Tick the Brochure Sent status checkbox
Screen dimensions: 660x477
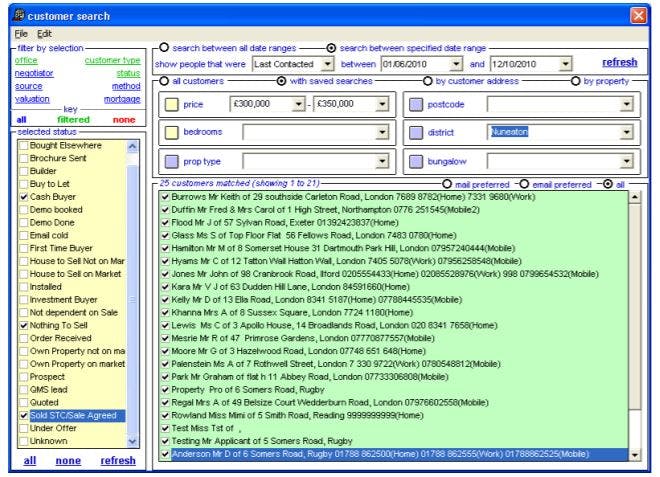pos(24,158)
